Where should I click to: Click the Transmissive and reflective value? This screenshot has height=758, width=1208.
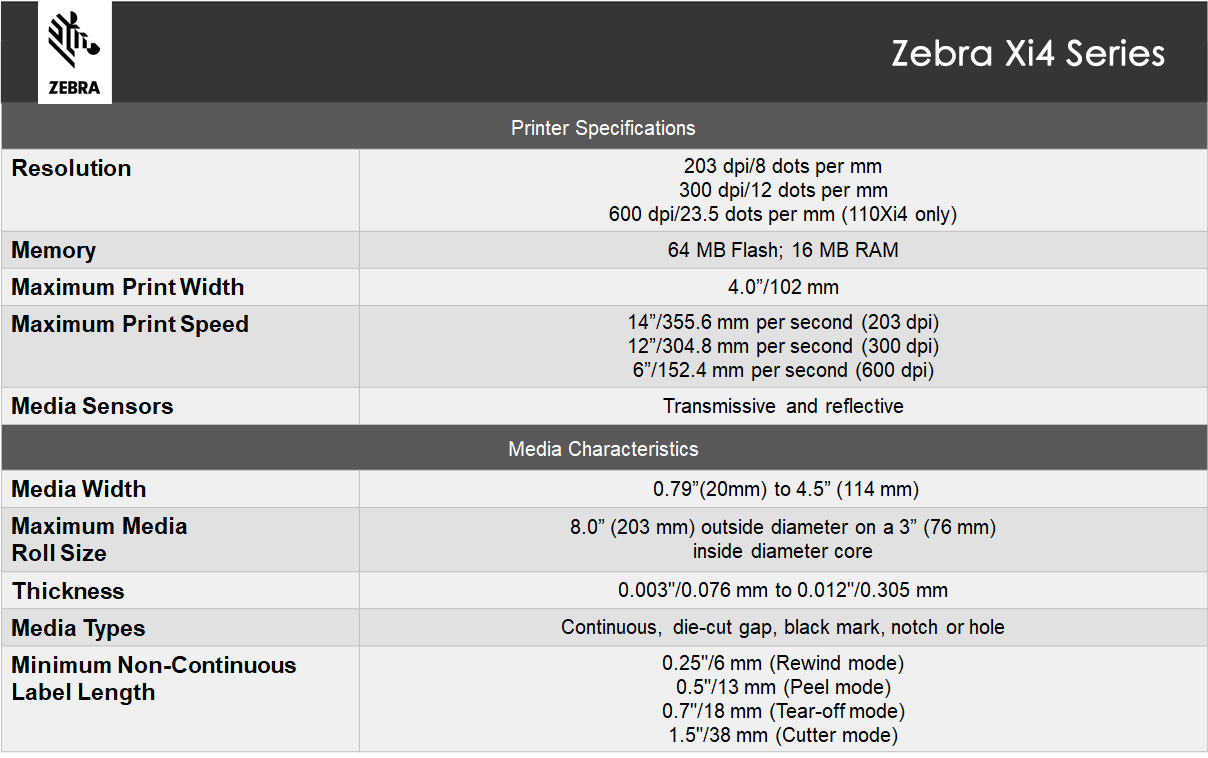coord(783,406)
